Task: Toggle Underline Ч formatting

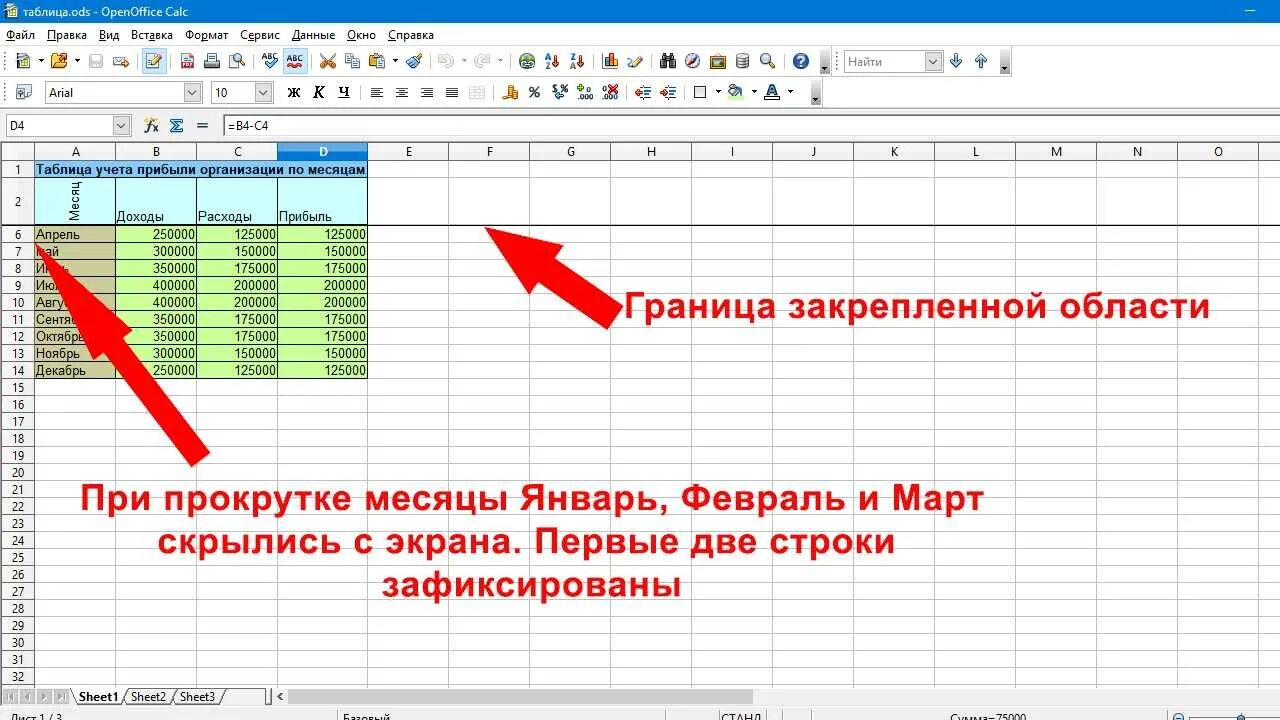Action: 344,92
